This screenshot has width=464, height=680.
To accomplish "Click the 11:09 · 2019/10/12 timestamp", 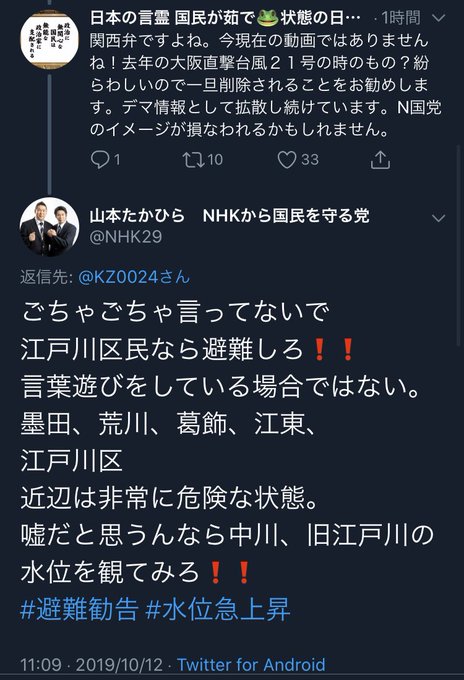I will pos(91,664).
